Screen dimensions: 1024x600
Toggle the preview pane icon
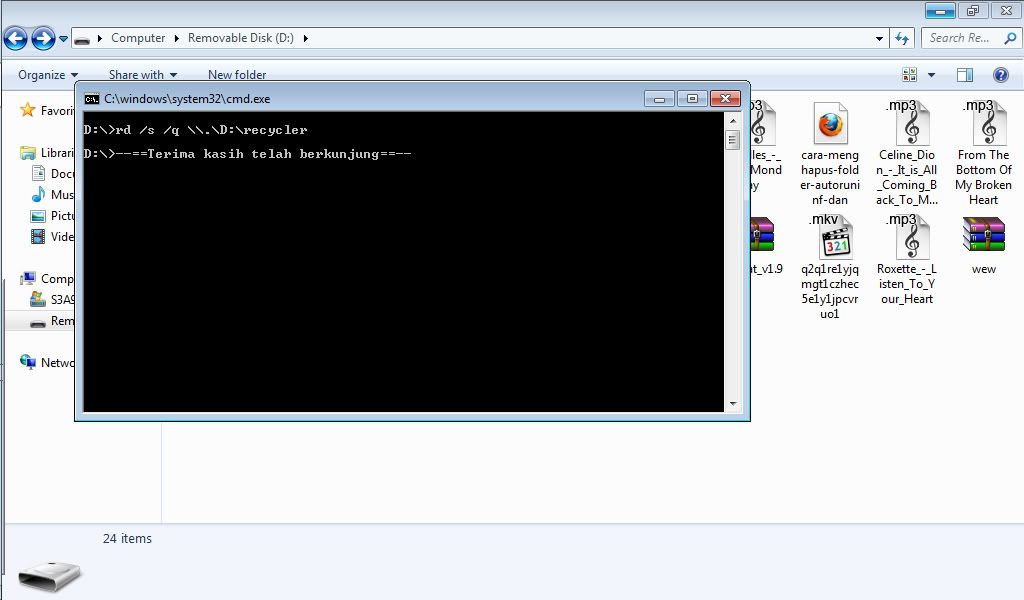point(964,75)
